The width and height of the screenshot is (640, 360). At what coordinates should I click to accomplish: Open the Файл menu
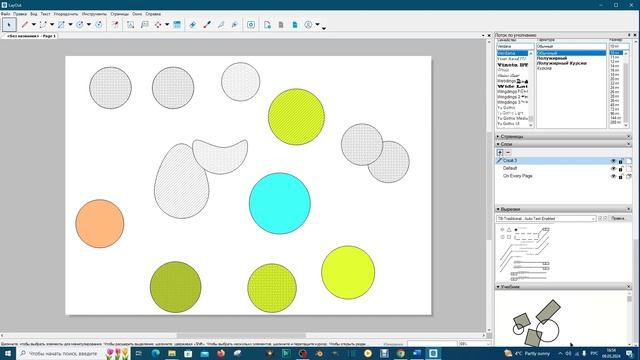[x=5, y=14]
